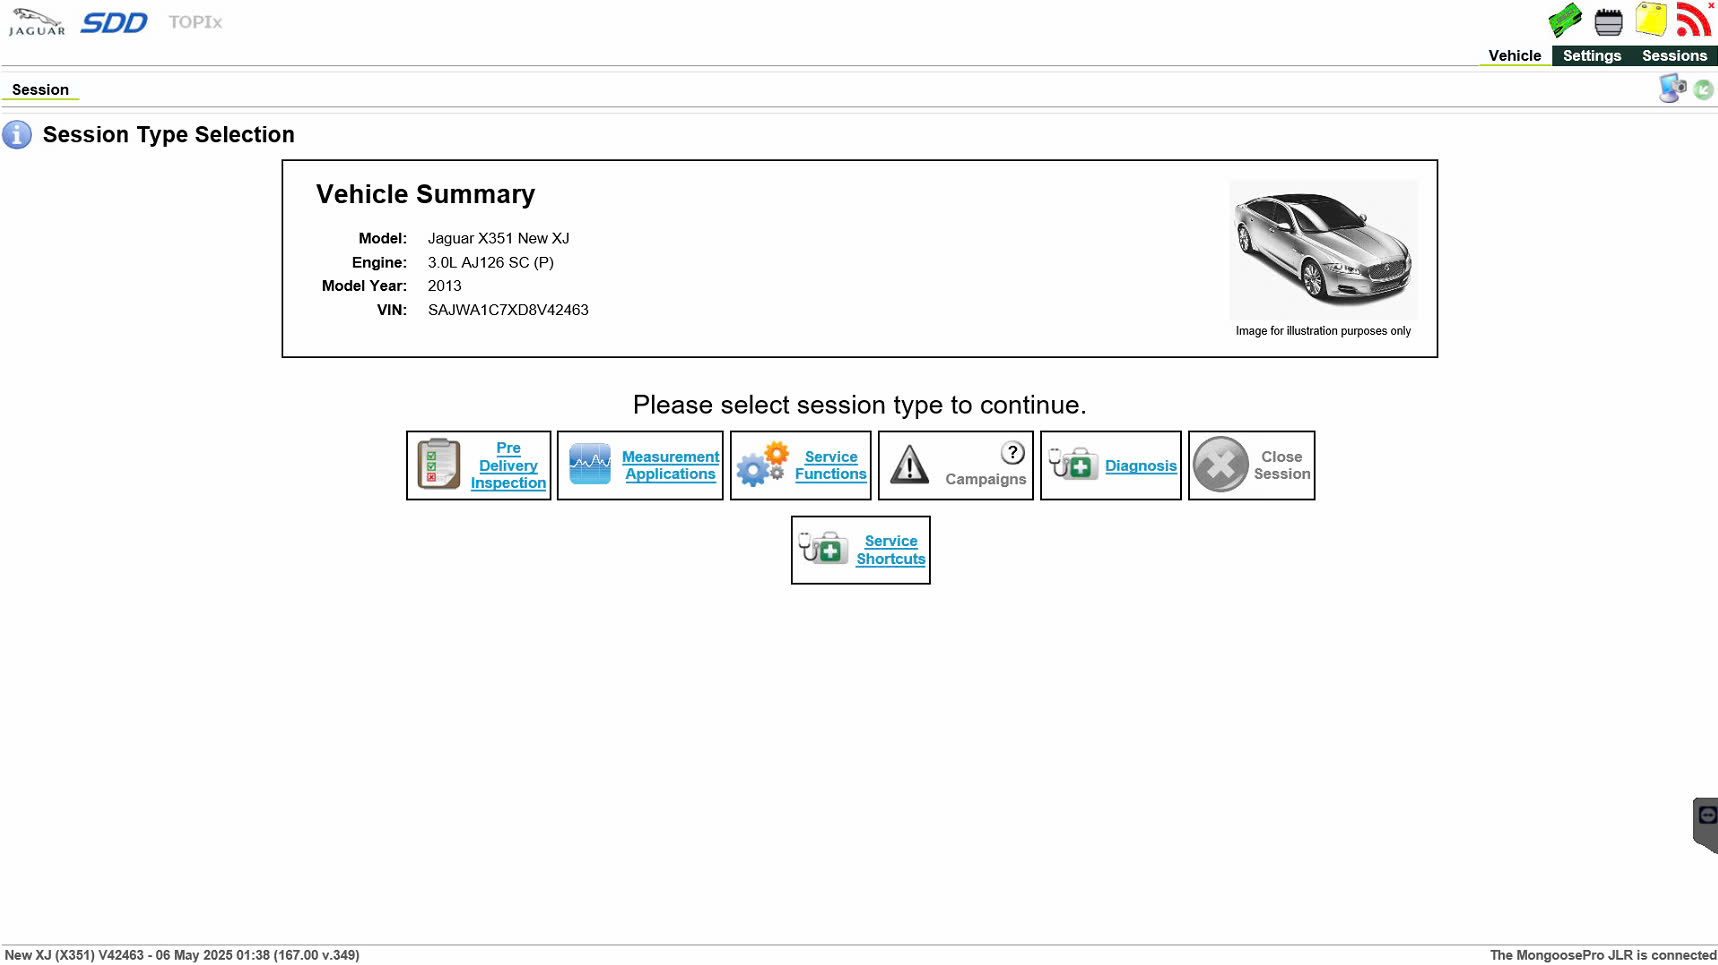Click the blue info icon beside Session Type Selection

17,134
